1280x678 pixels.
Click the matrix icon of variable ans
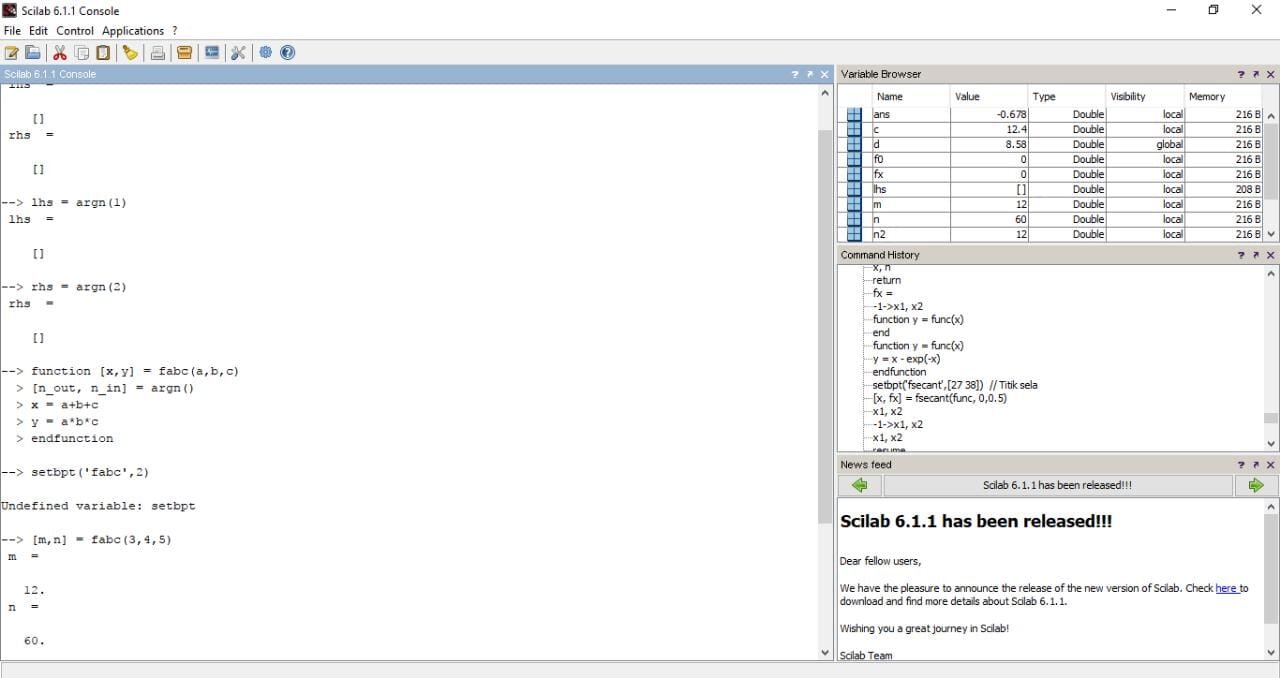pyautogui.click(x=854, y=115)
